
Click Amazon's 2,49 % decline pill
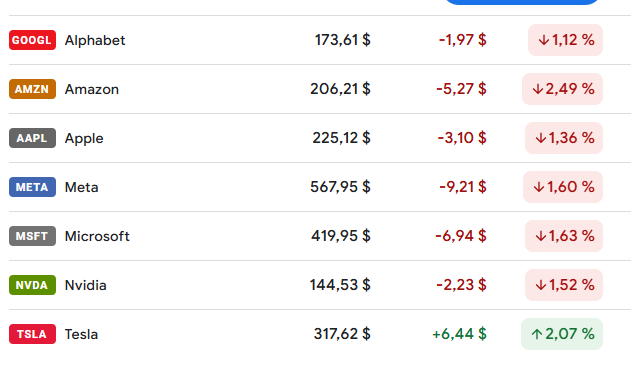point(562,89)
